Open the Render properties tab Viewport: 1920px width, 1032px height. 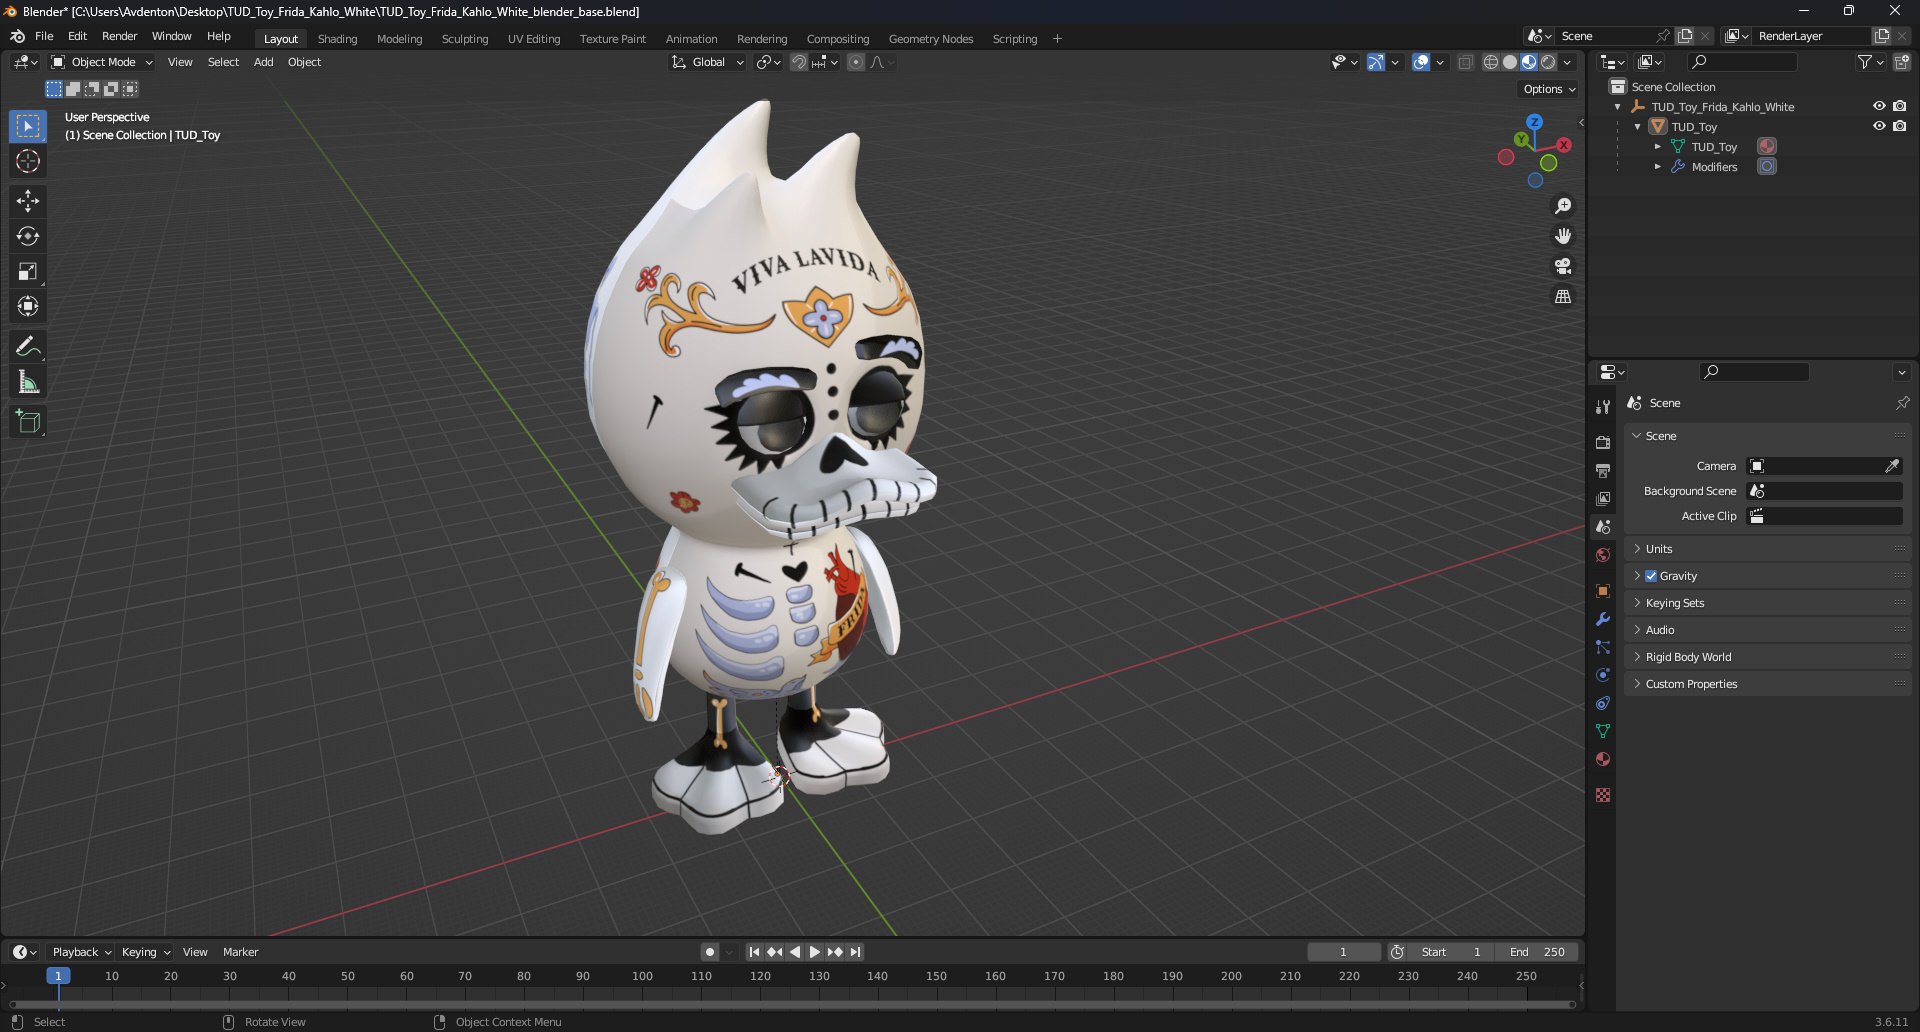(x=1603, y=442)
